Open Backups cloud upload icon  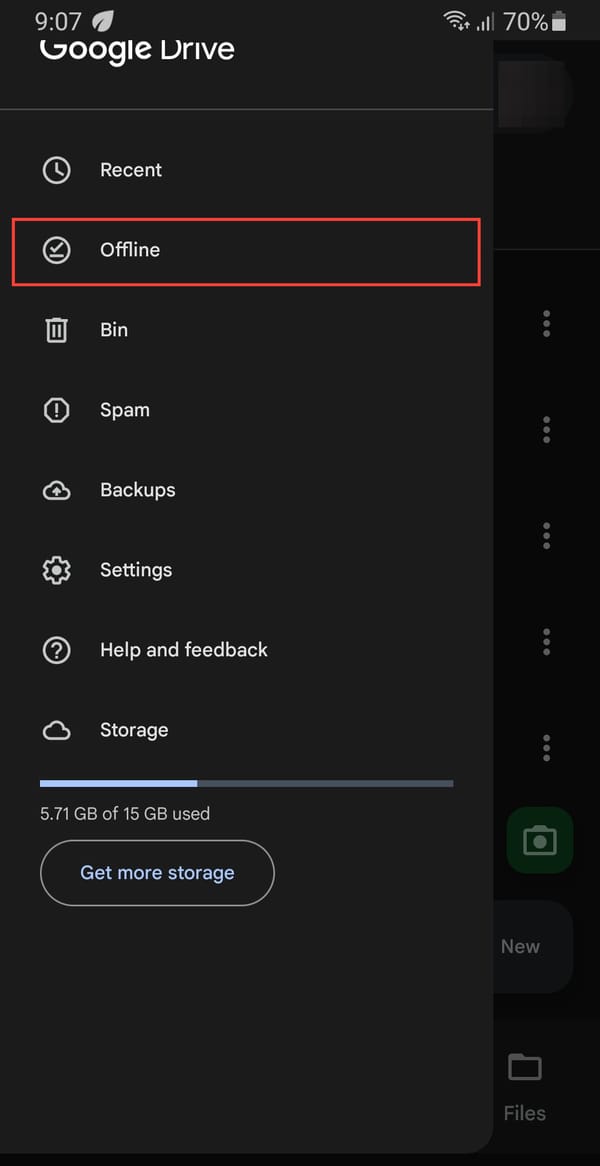[x=57, y=490]
